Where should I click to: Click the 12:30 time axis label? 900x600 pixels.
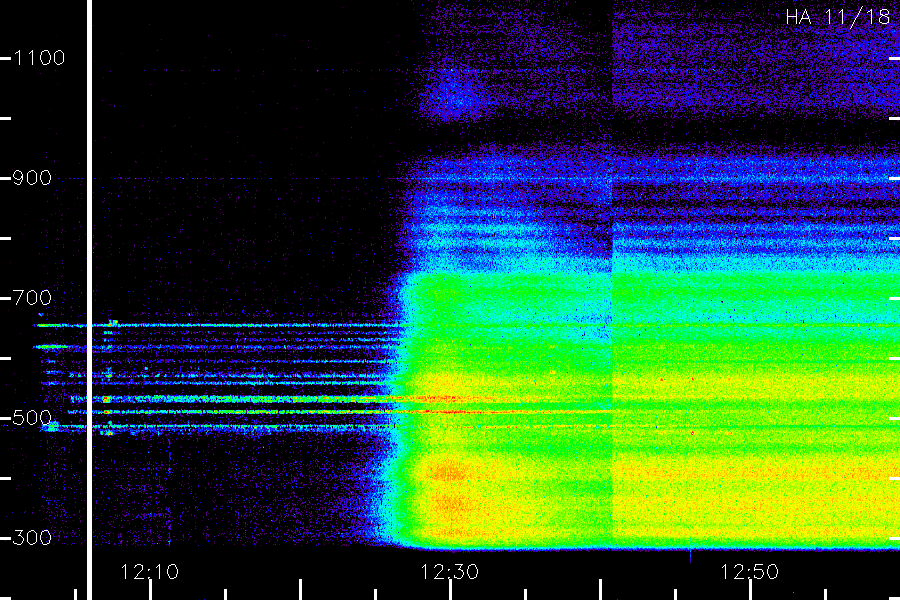tap(449, 572)
